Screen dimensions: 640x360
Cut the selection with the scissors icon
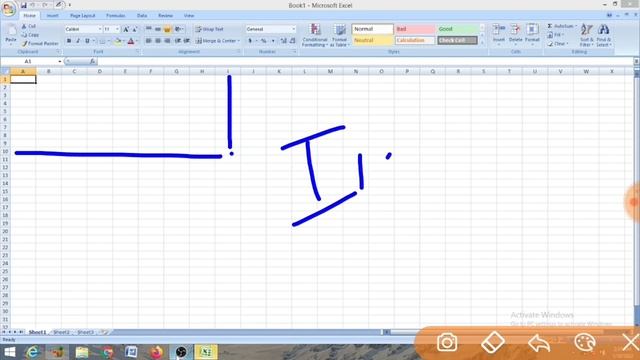coord(24,26)
